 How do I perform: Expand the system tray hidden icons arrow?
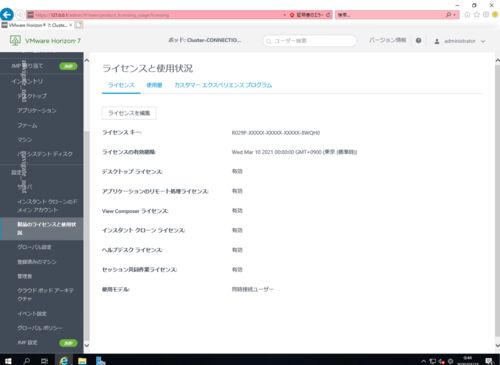pos(423,361)
